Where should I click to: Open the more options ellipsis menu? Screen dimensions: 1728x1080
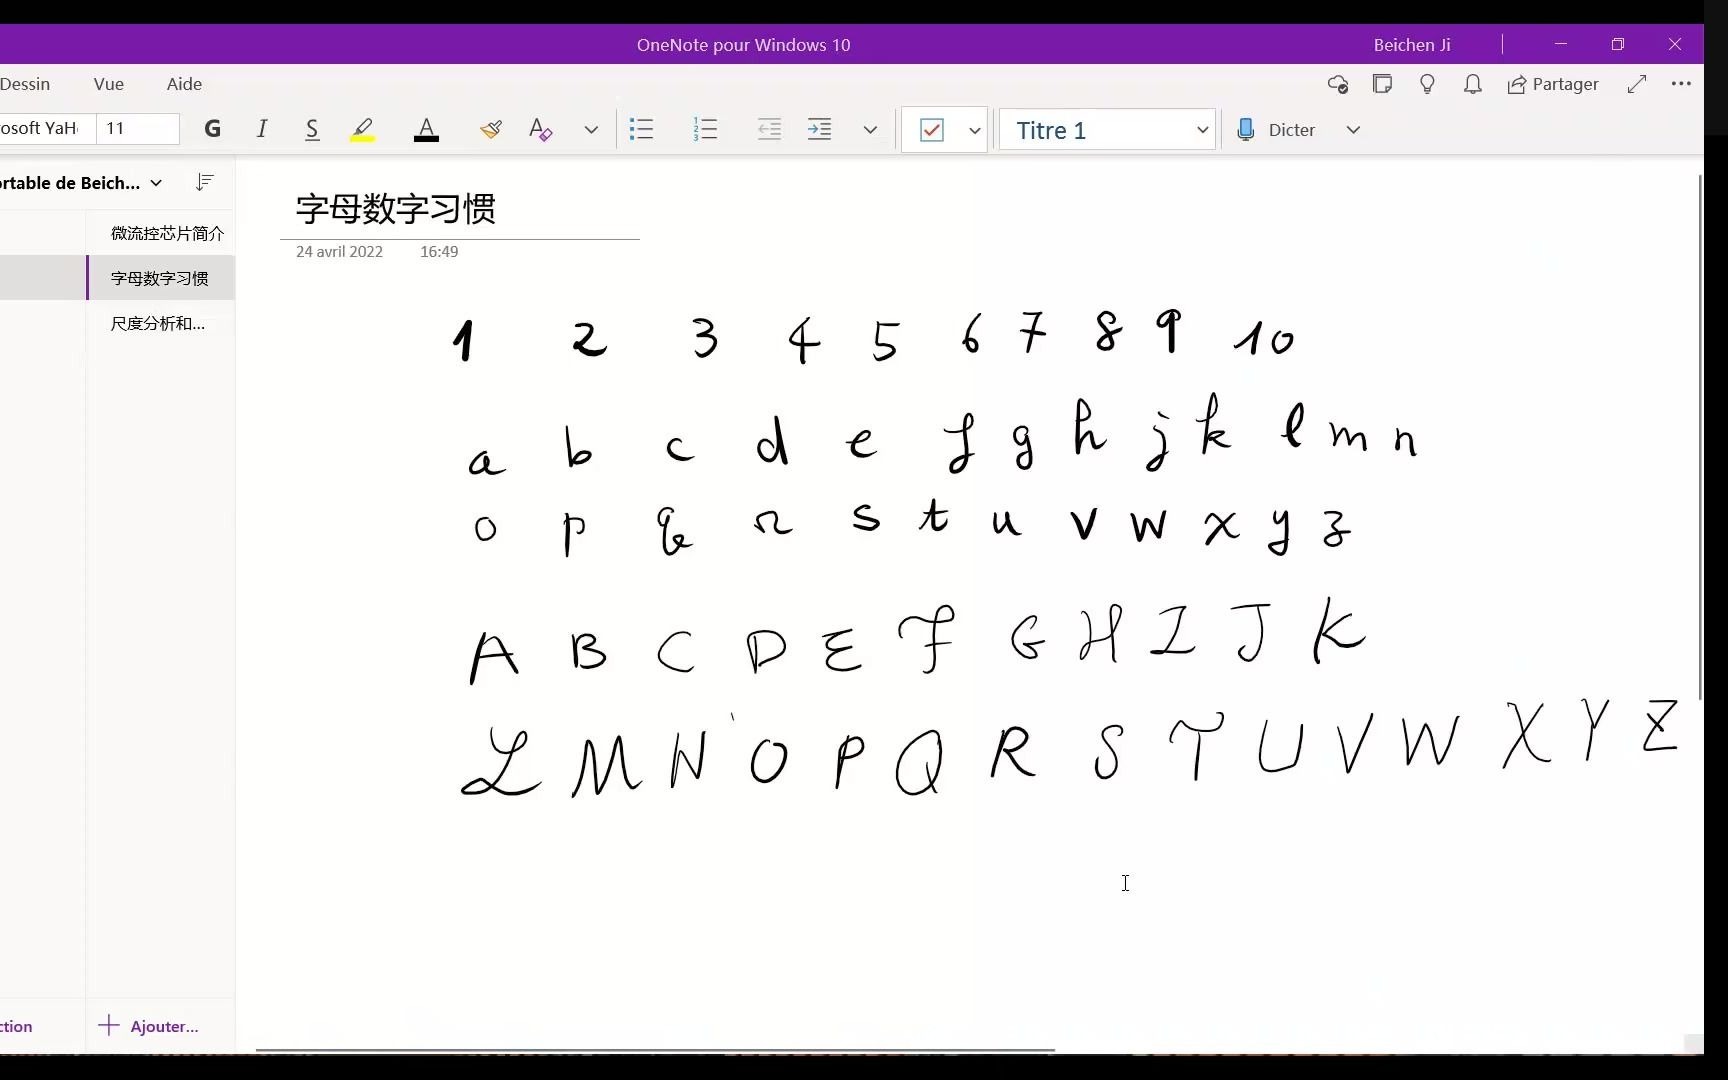coord(1681,84)
